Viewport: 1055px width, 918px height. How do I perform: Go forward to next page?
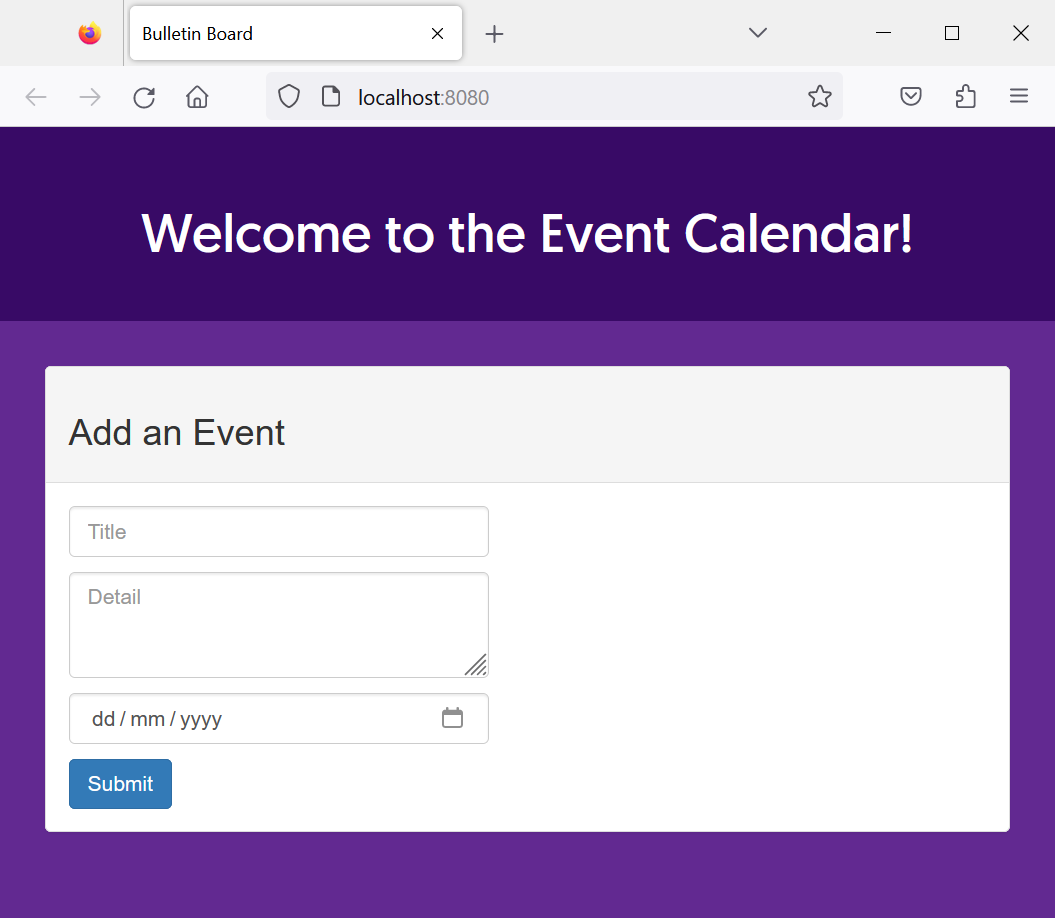click(89, 97)
